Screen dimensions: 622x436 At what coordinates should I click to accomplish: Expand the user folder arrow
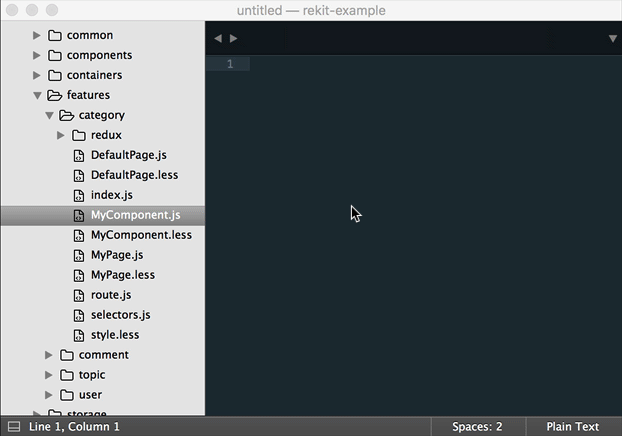click(48, 395)
